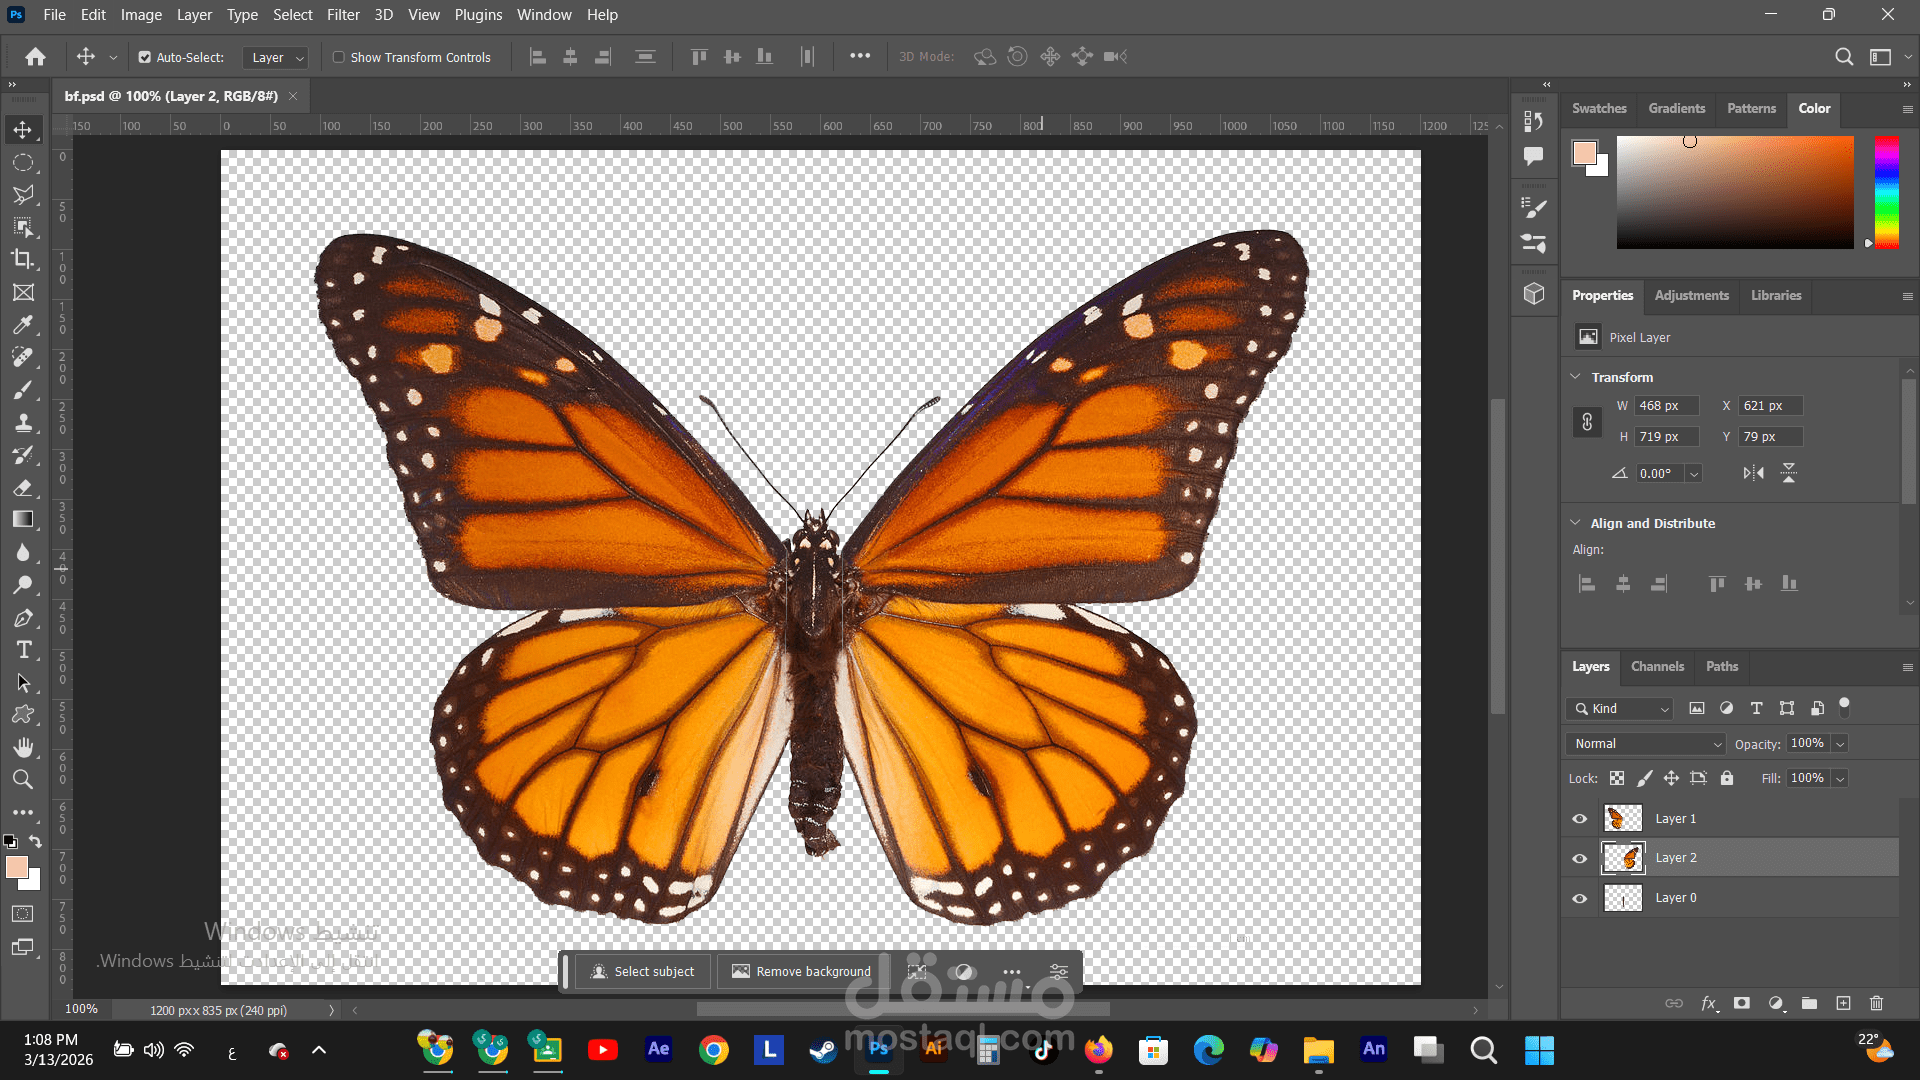The width and height of the screenshot is (1920, 1080).
Task: Click the create new layer icon
Action: pyautogui.click(x=1843, y=1003)
